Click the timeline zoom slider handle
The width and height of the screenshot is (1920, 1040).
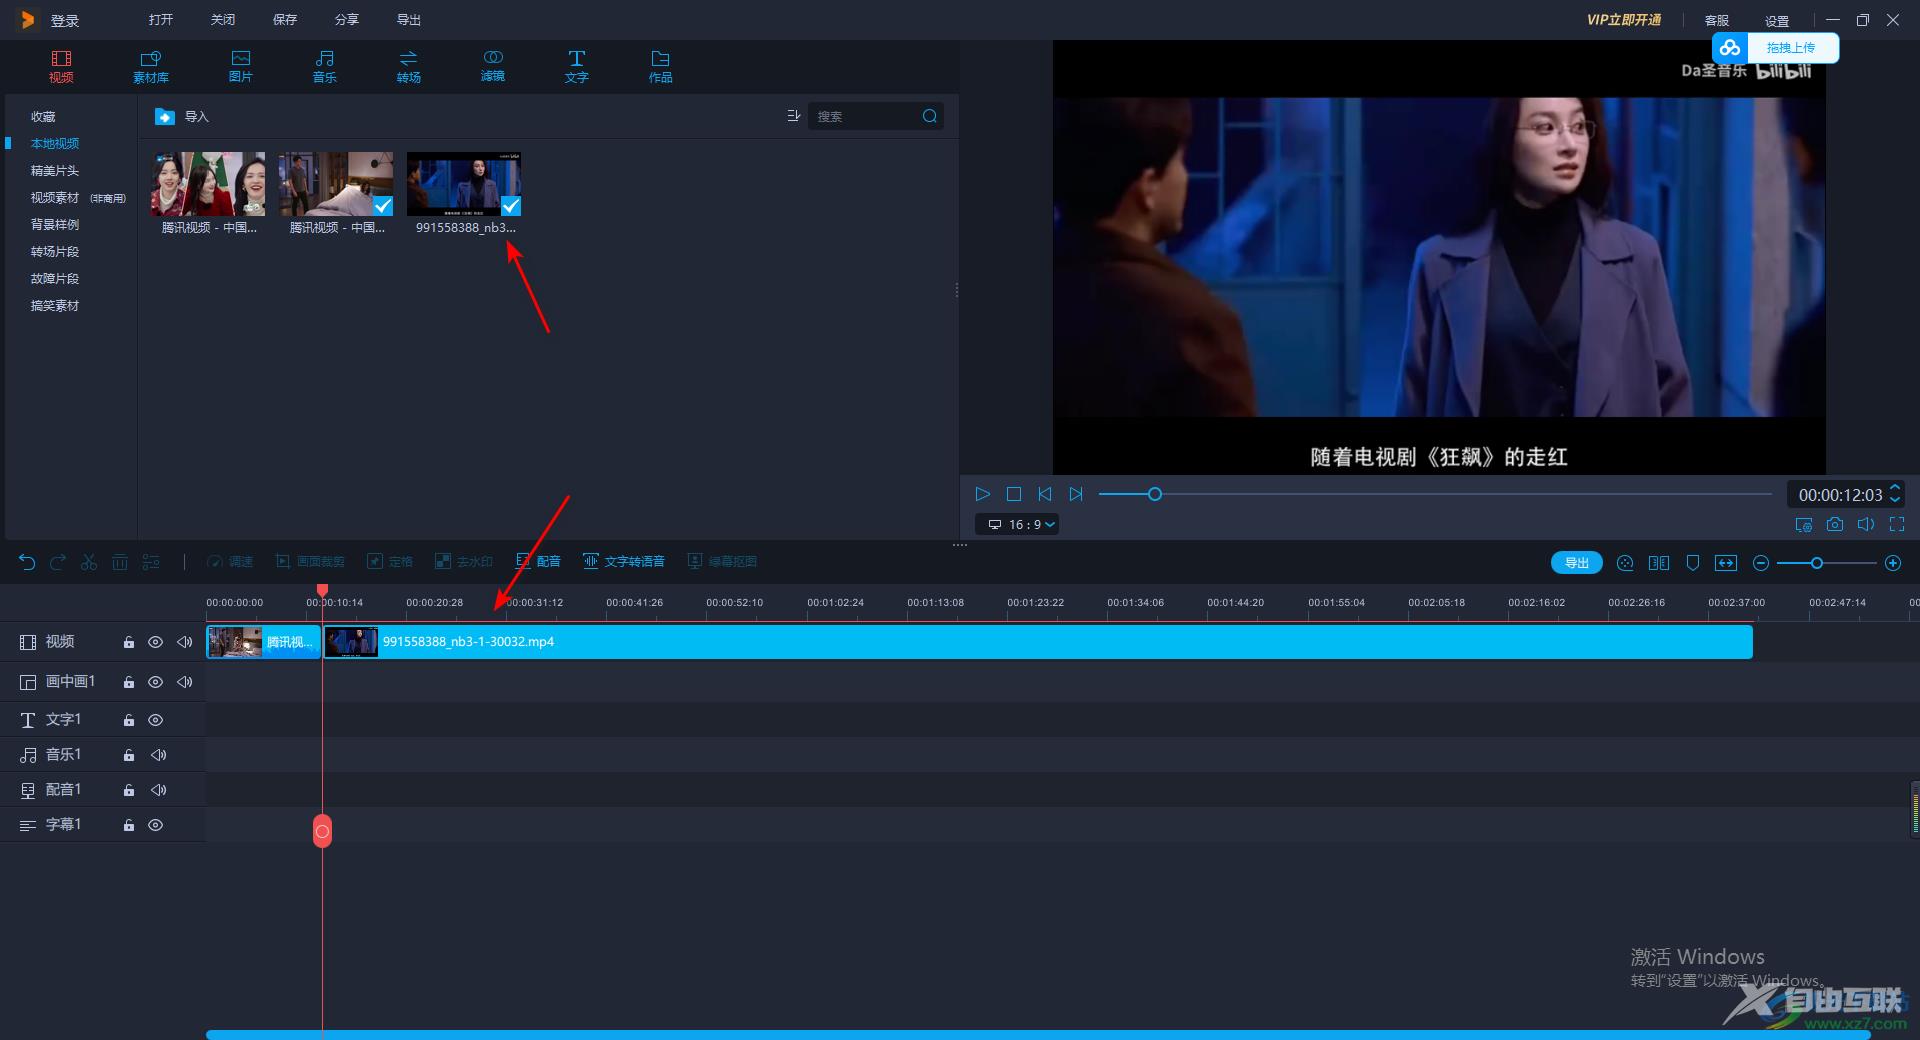click(1817, 563)
